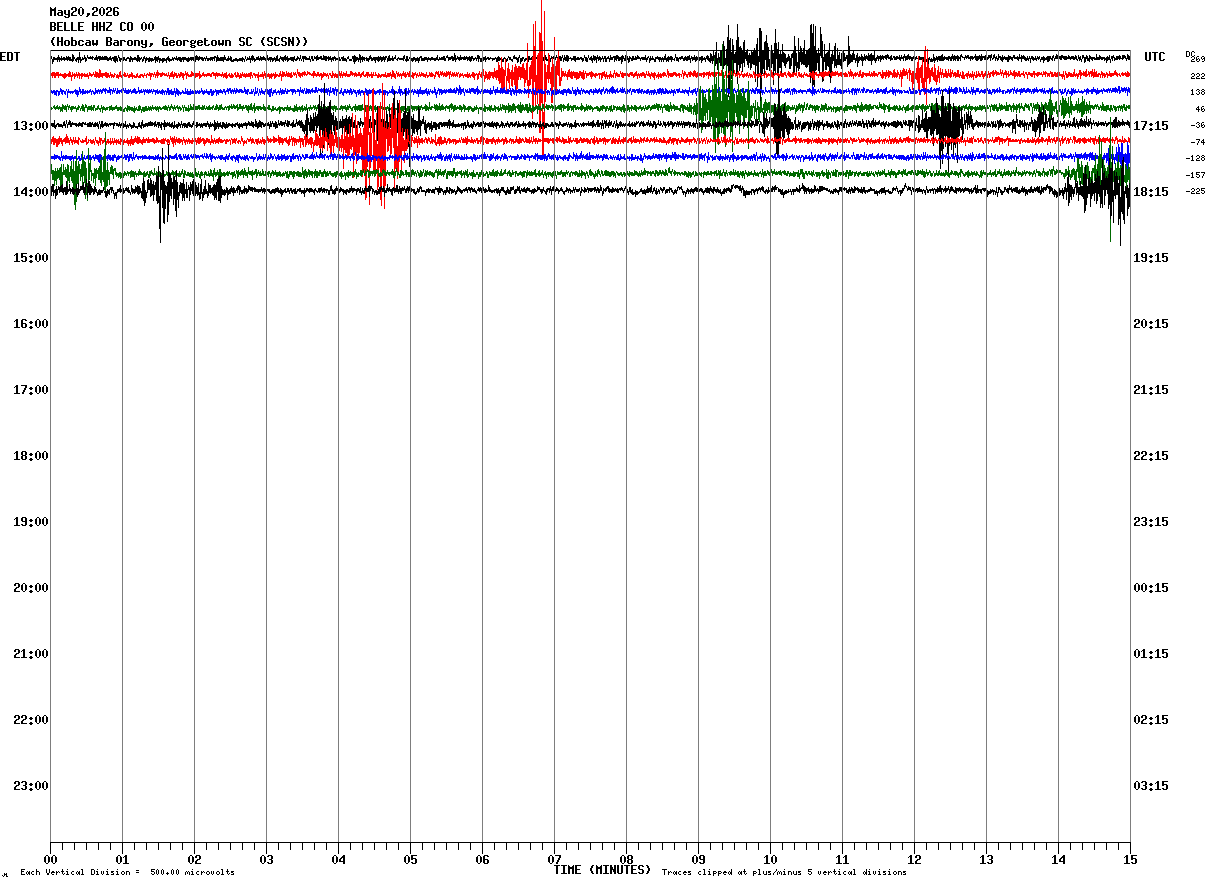Click the TIME (MINUTES) axis title
Image resolution: width=1210 pixels, height=886 pixels.
[x=602, y=870]
